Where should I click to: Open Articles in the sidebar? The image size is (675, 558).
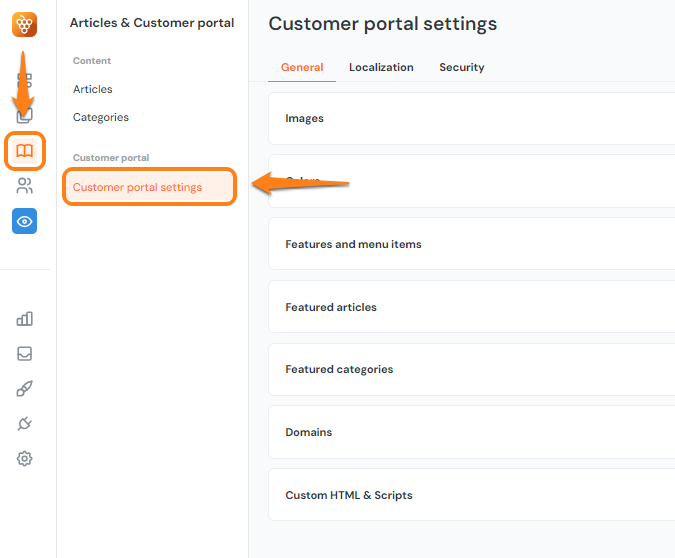click(x=93, y=89)
